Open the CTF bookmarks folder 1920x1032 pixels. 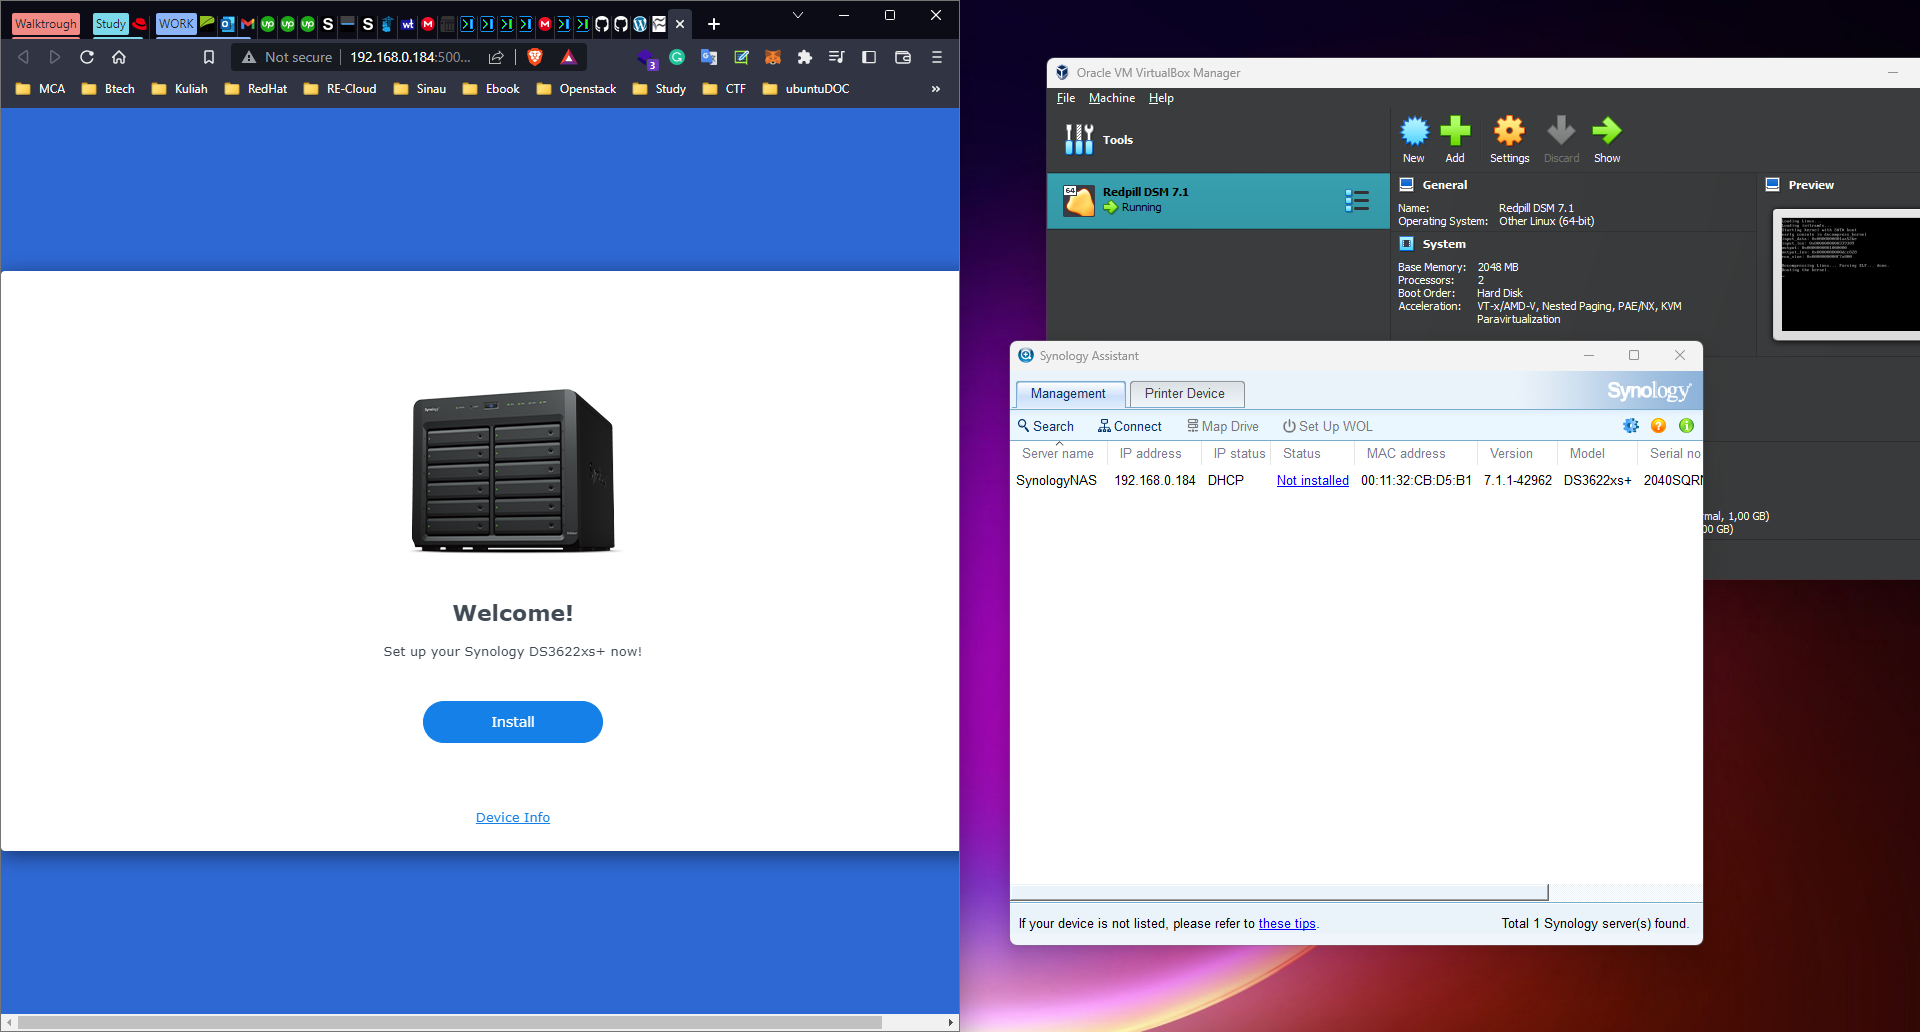[x=725, y=89]
